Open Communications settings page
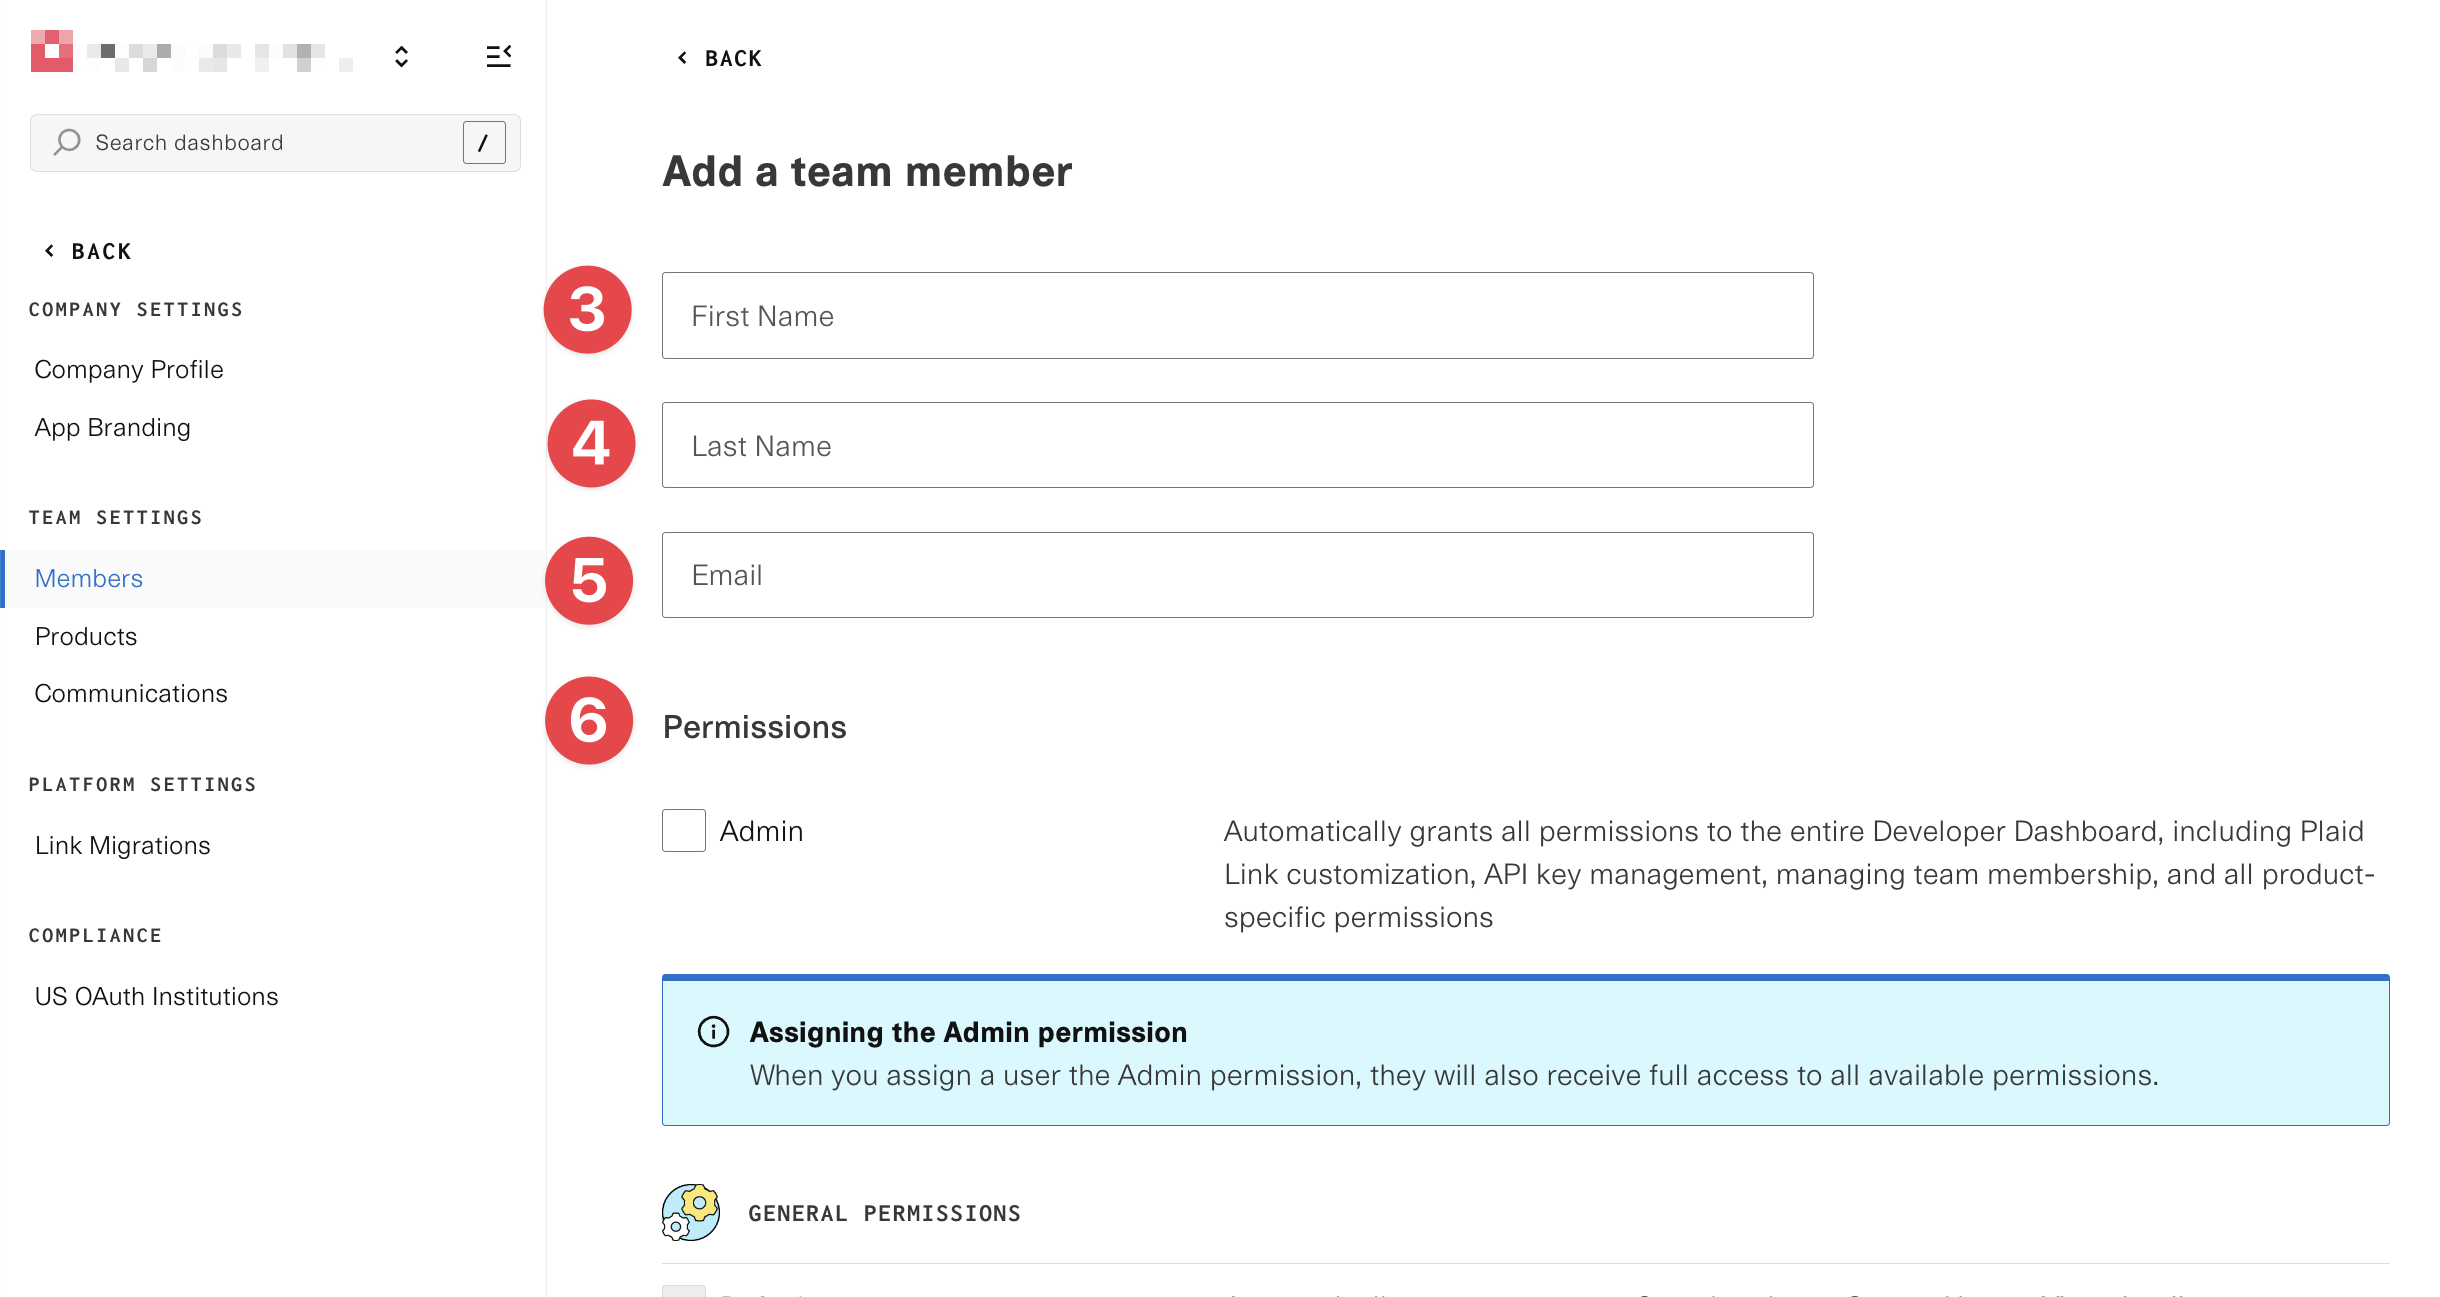2440x1297 pixels. pos(131,693)
